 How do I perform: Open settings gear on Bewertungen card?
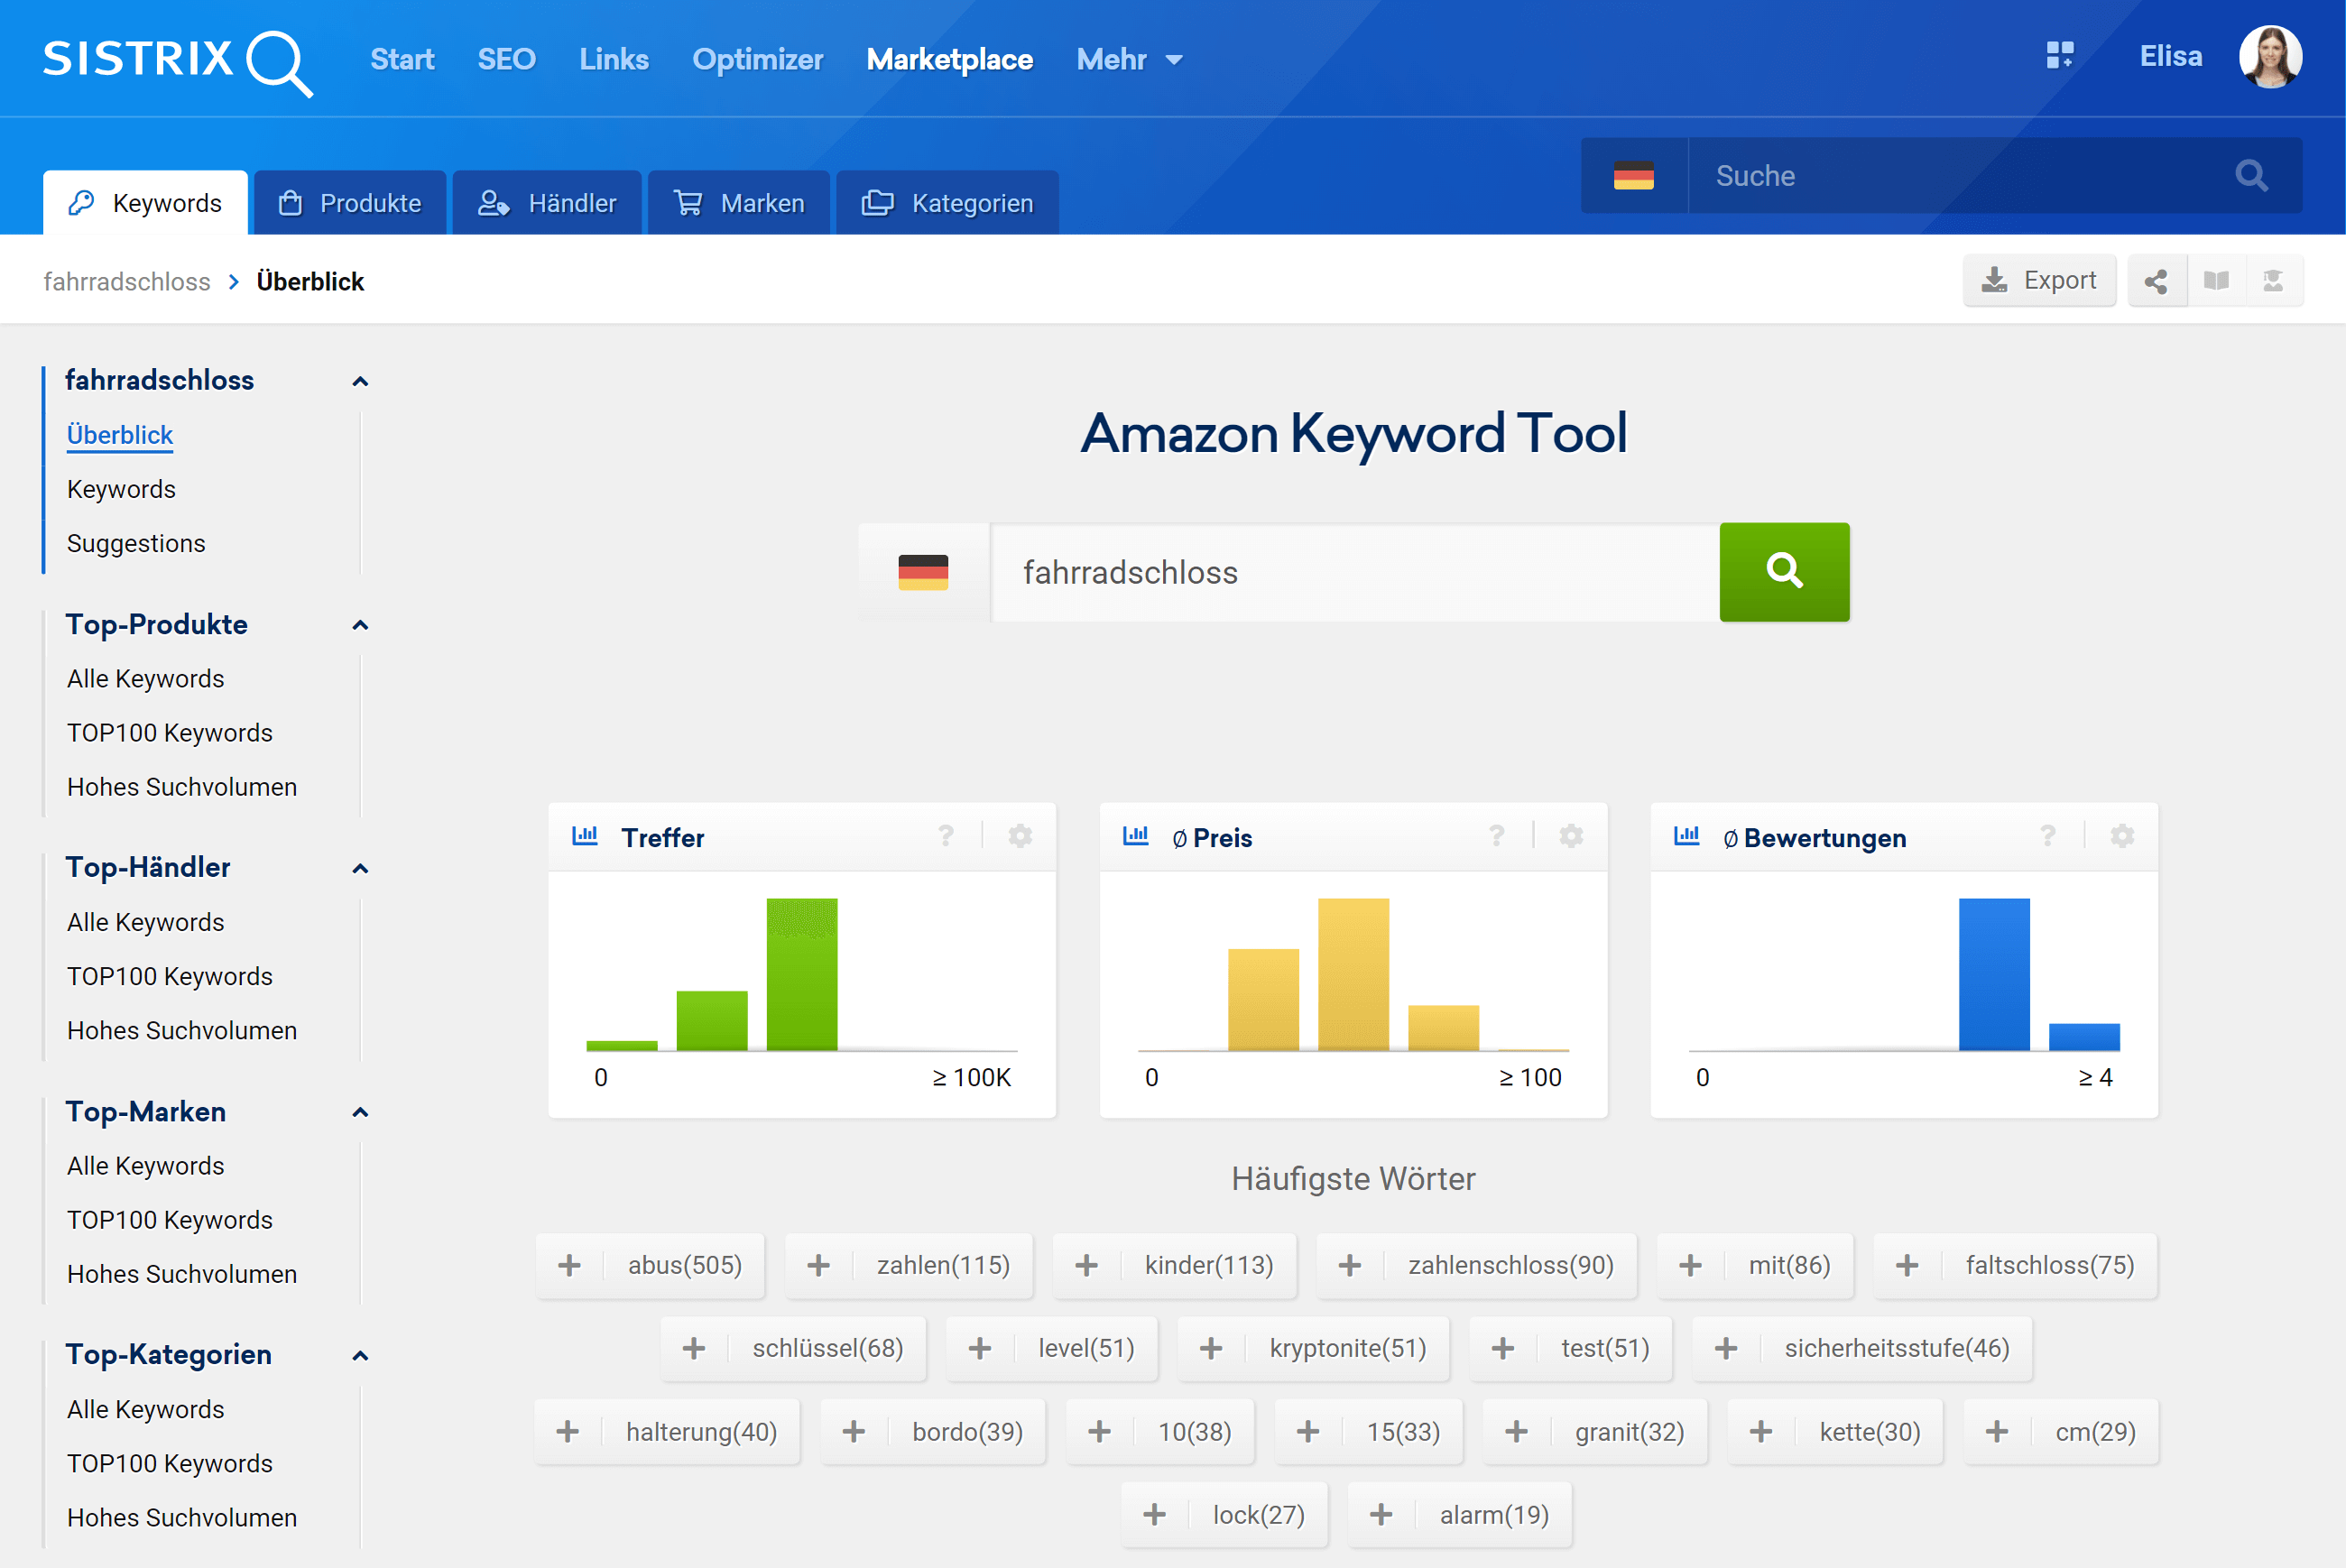2121,836
